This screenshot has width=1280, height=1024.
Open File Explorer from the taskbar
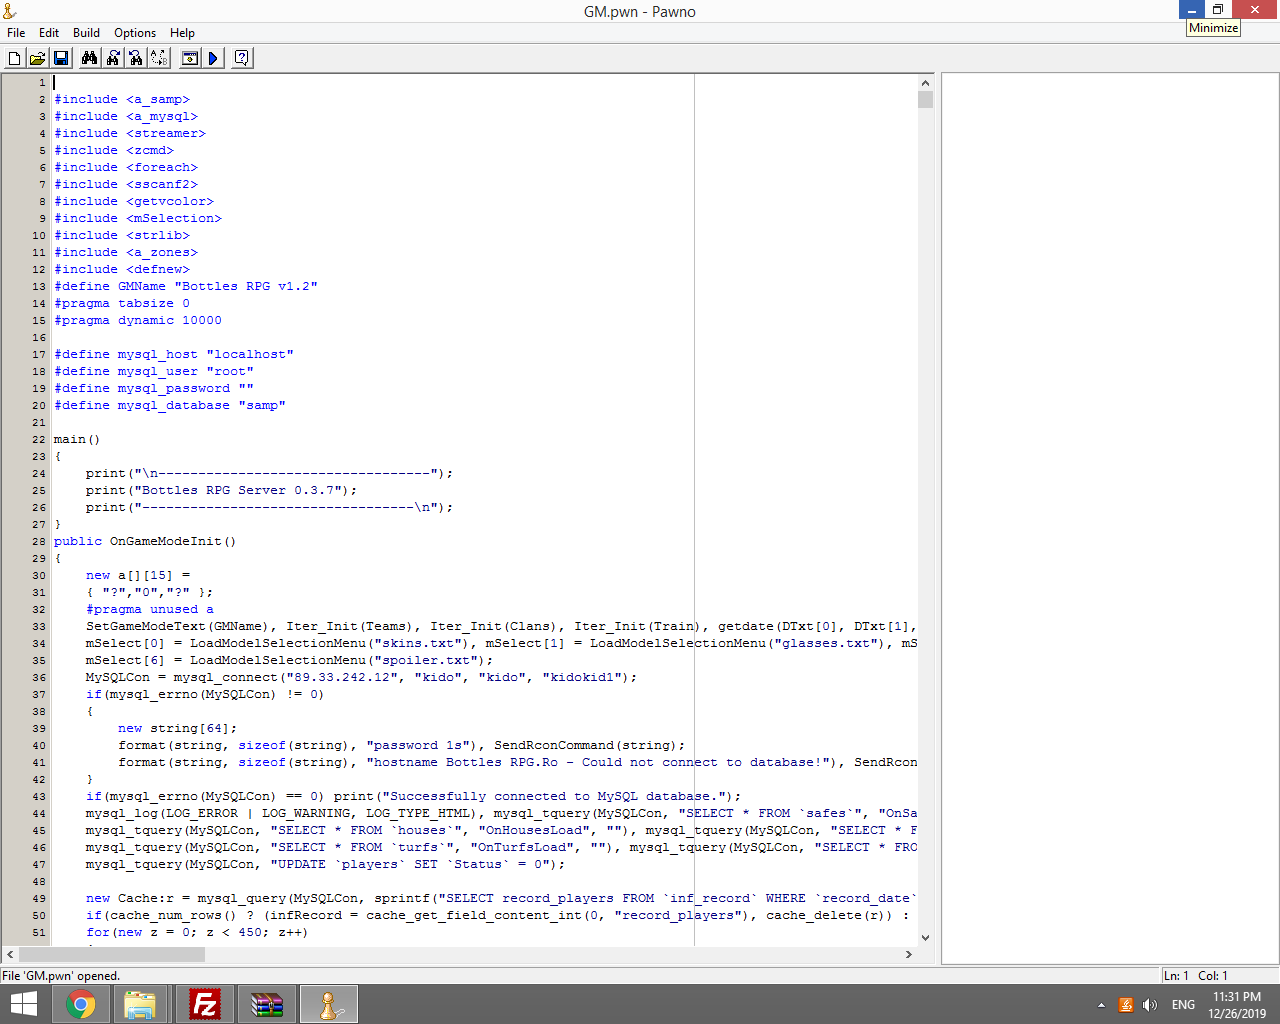(x=140, y=1004)
